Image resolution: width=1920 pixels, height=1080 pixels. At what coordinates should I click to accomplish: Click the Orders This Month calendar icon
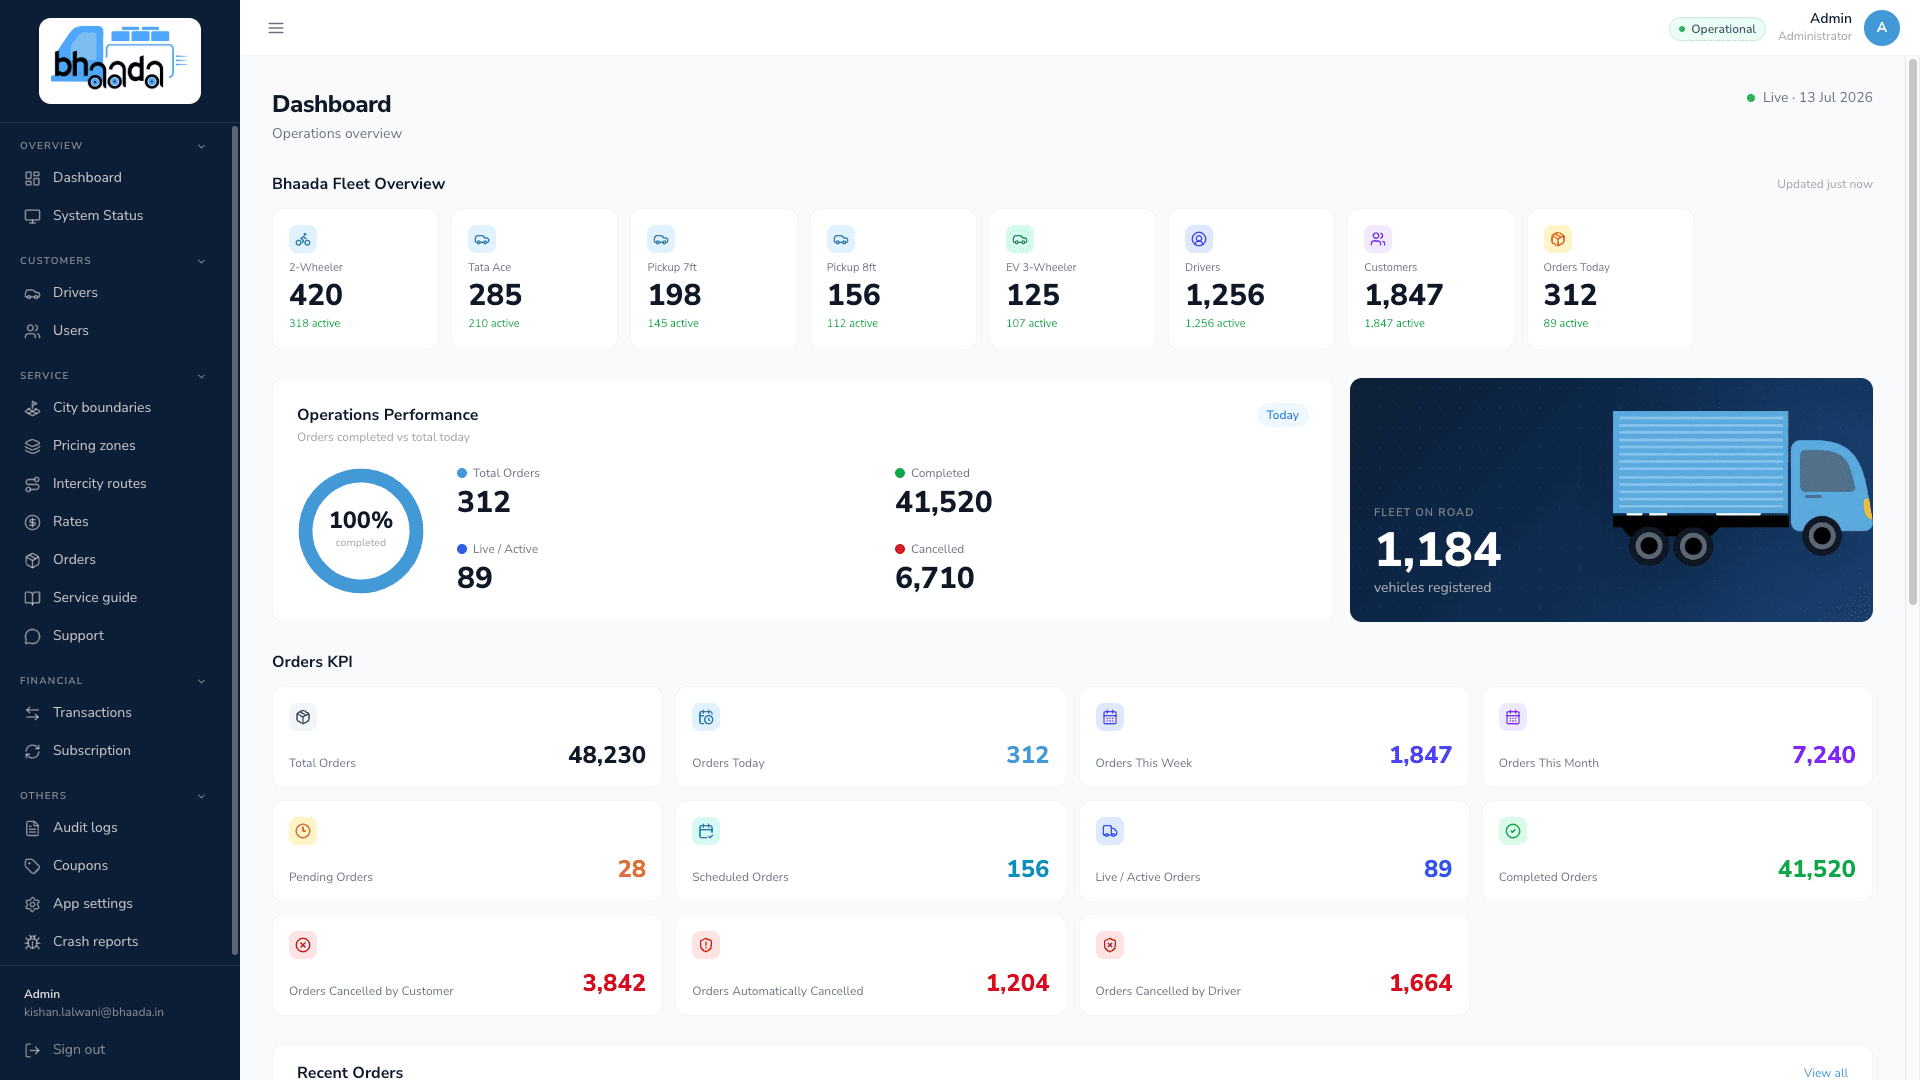click(1513, 717)
